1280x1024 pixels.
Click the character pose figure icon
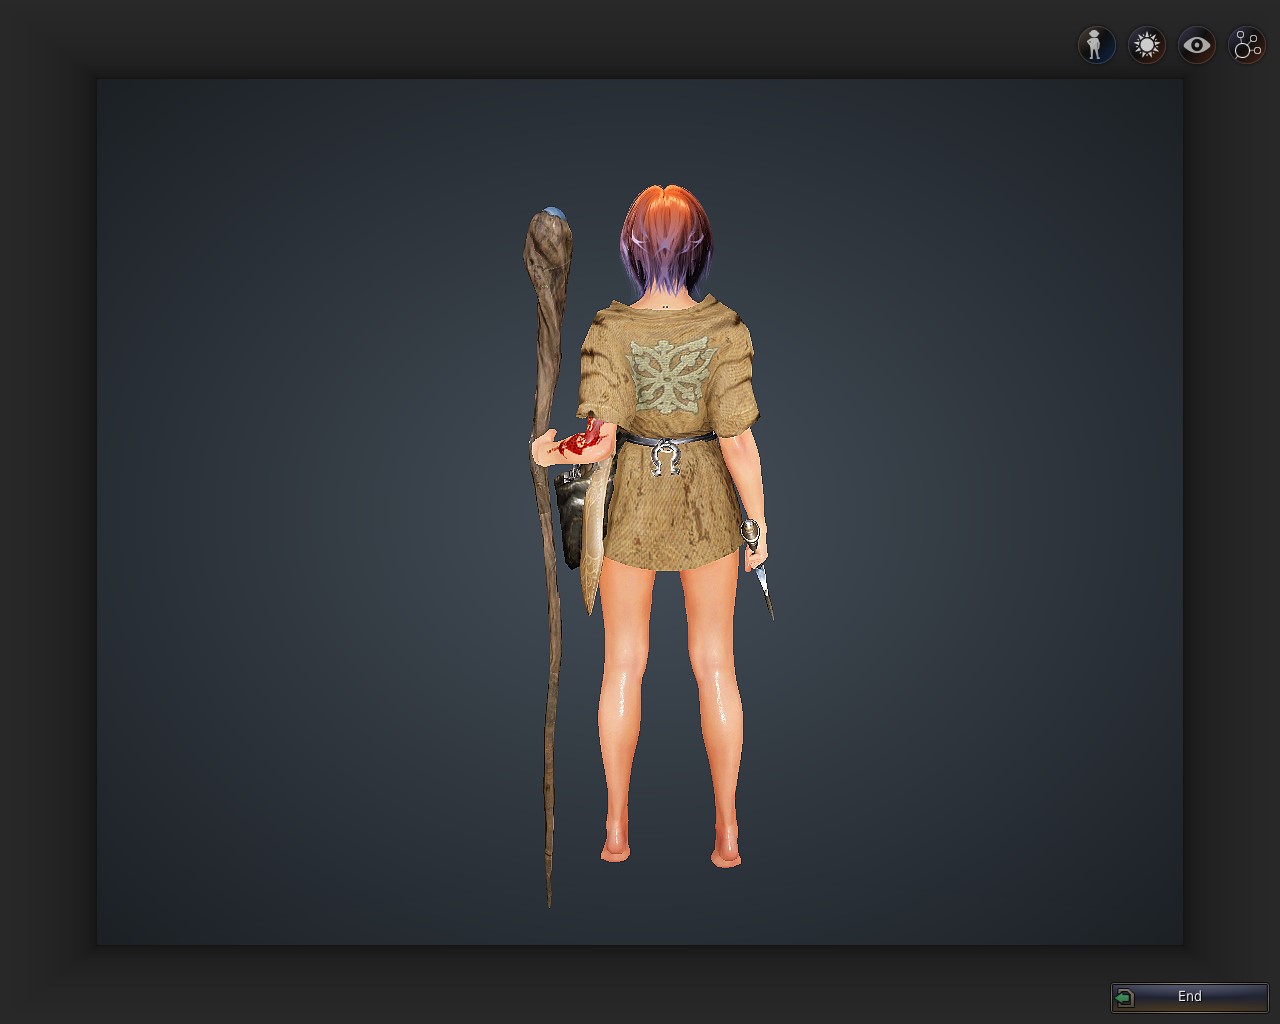tap(1096, 45)
